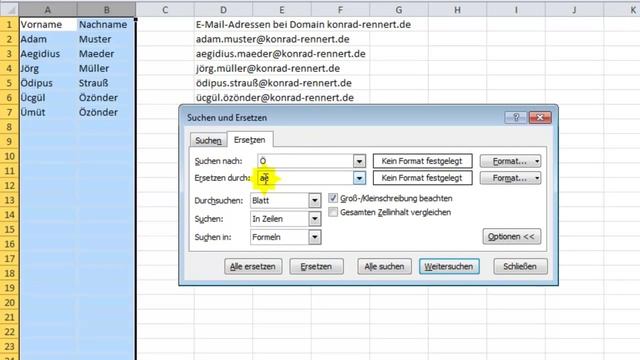Click the Schließen button
This screenshot has width=640, height=360.
520,267
